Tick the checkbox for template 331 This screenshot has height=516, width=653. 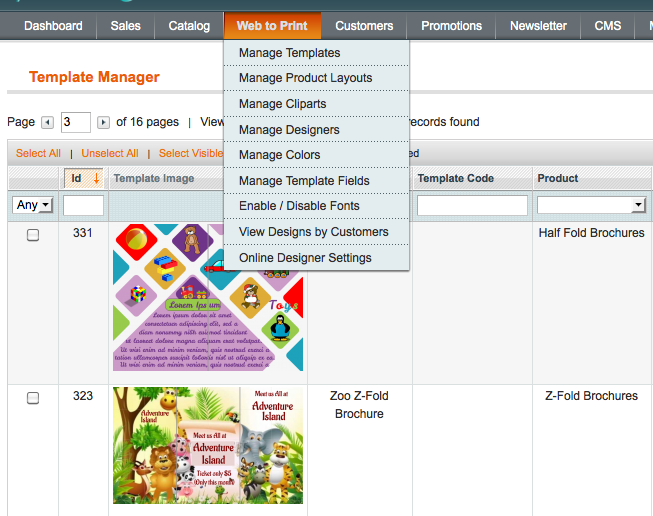coord(33,235)
